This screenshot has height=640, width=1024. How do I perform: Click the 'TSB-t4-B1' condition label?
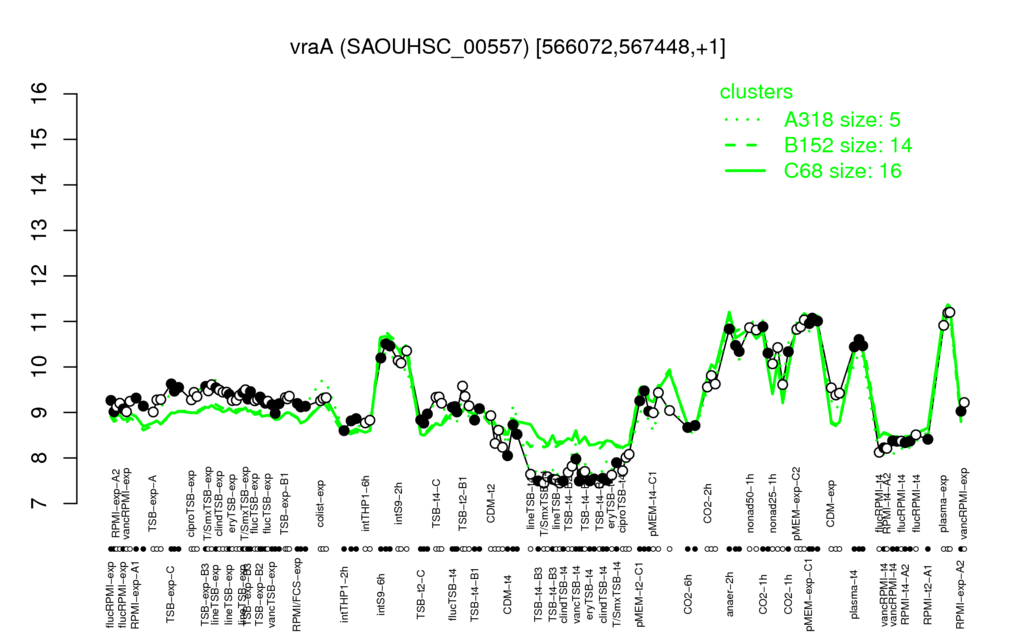474,595
